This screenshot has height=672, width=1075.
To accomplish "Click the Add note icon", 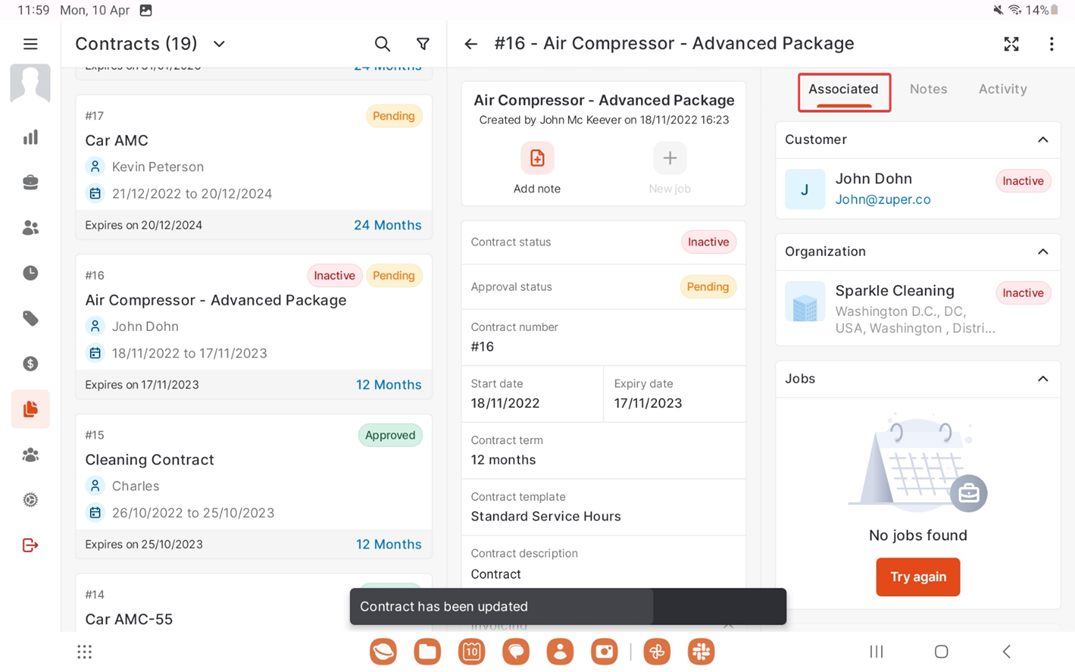I will pos(537,158).
